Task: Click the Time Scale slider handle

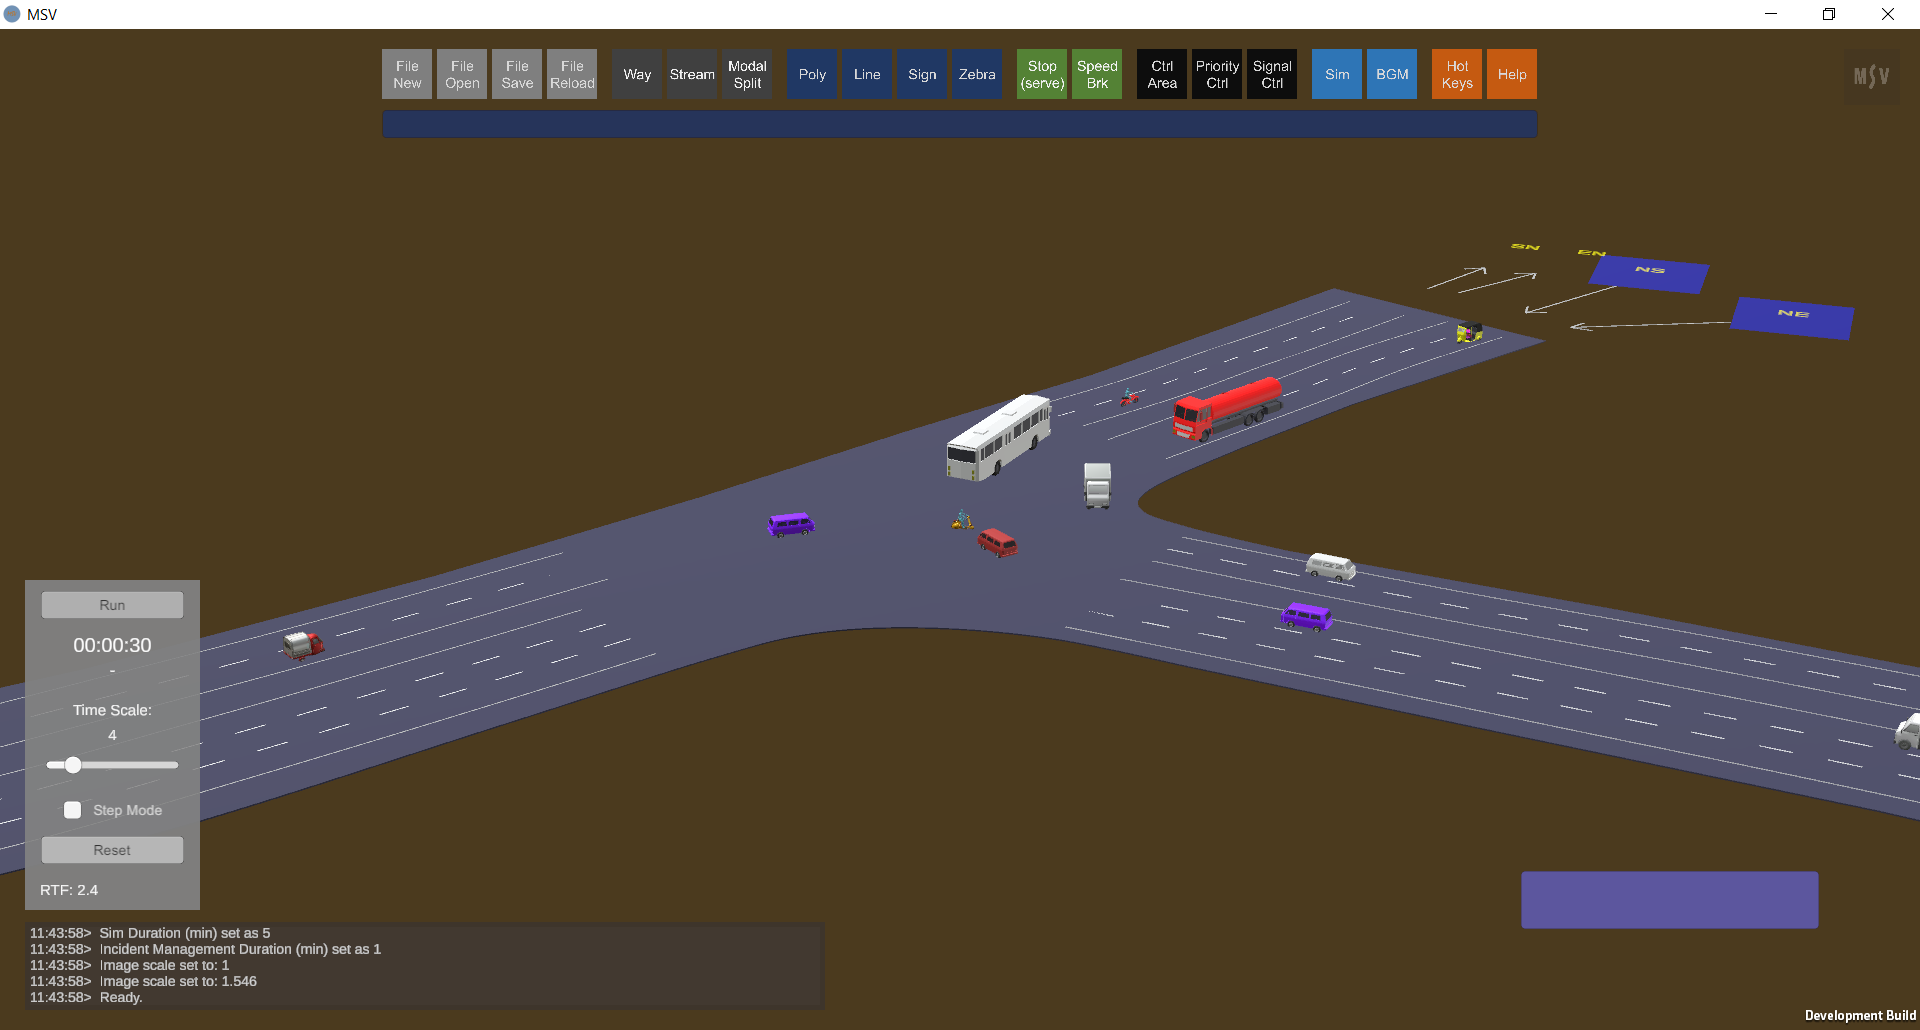Action: tap(73, 765)
